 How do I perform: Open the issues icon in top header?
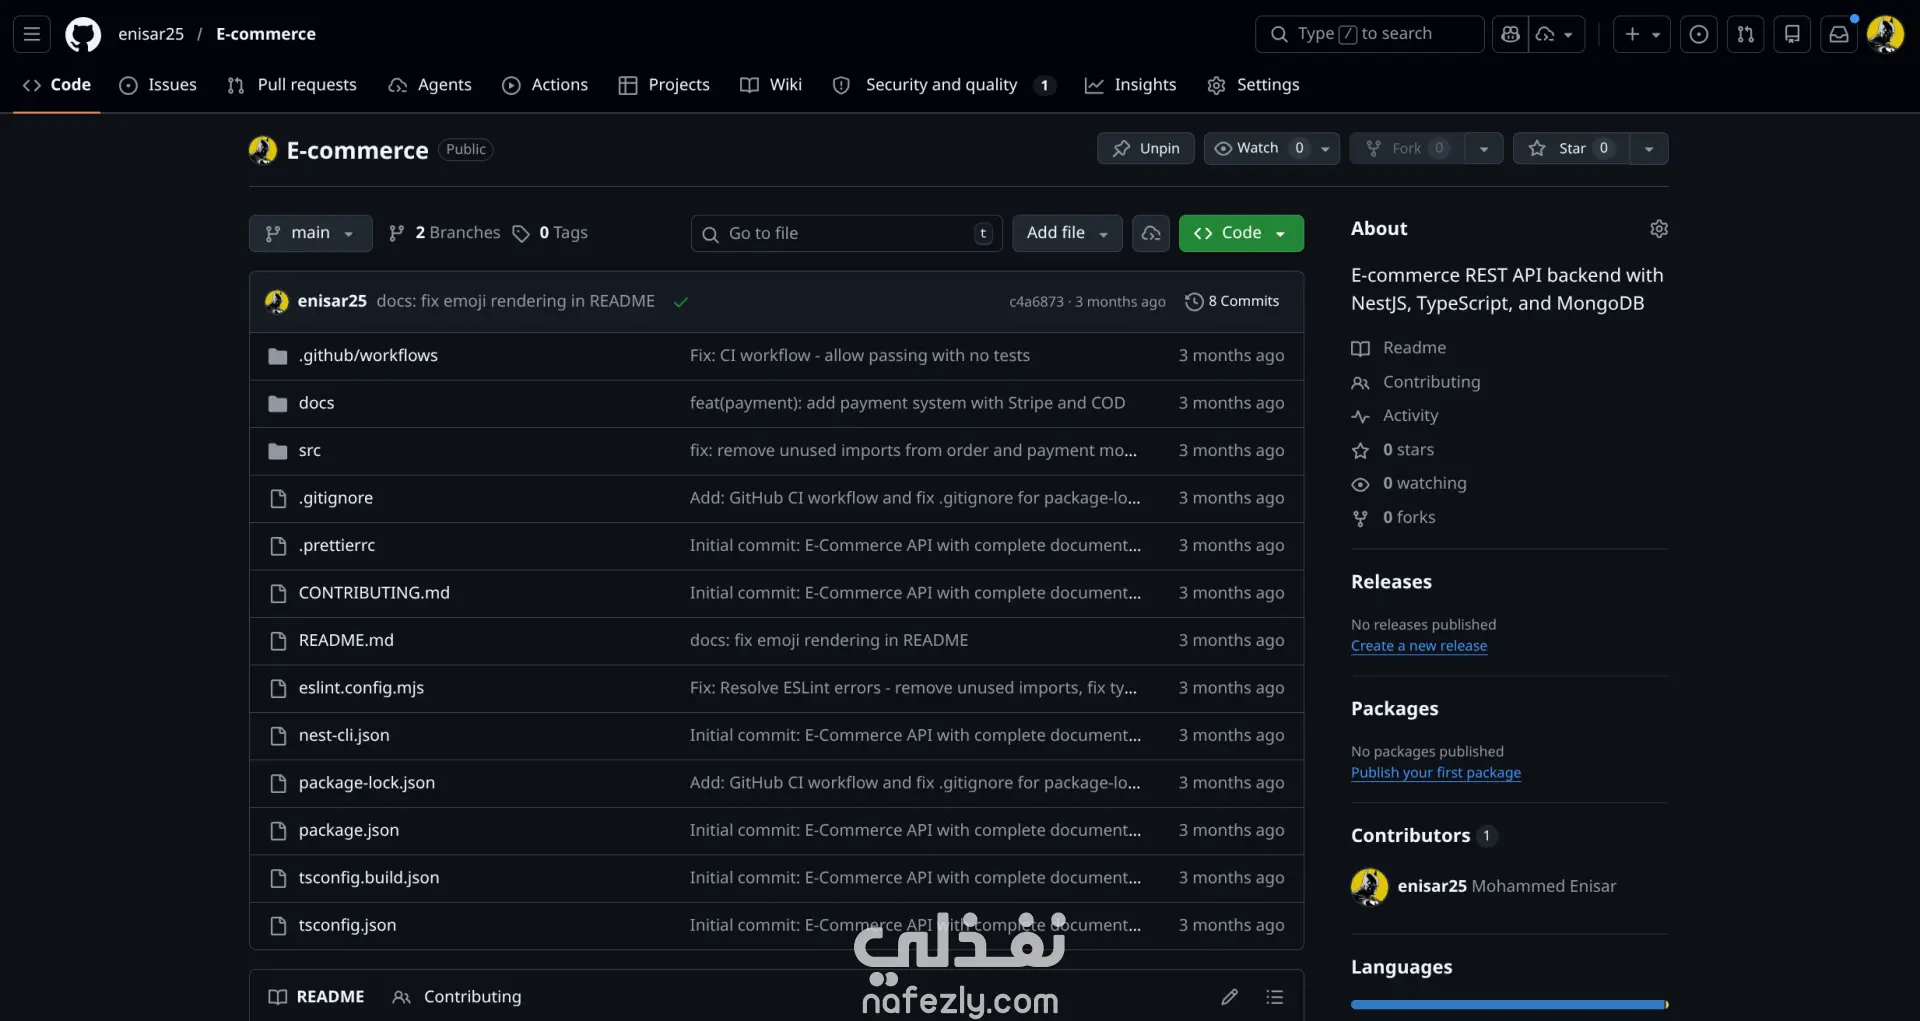pos(1698,34)
